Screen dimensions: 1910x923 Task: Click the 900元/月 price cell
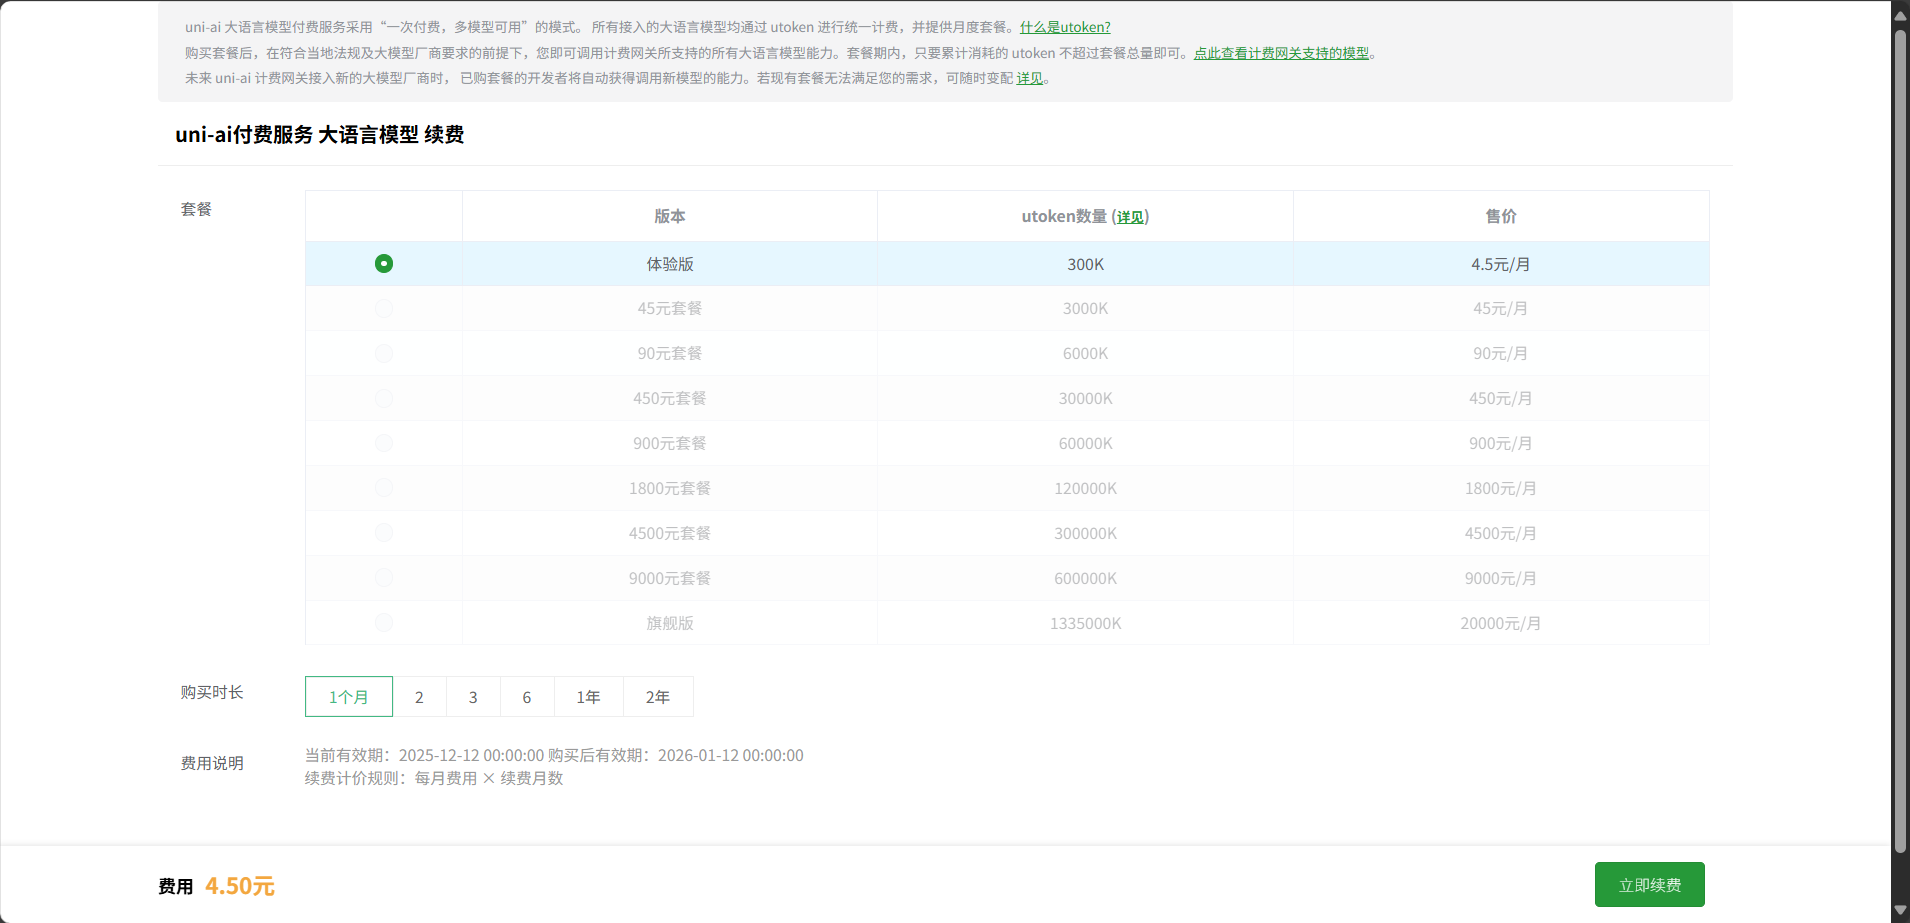click(1501, 443)
